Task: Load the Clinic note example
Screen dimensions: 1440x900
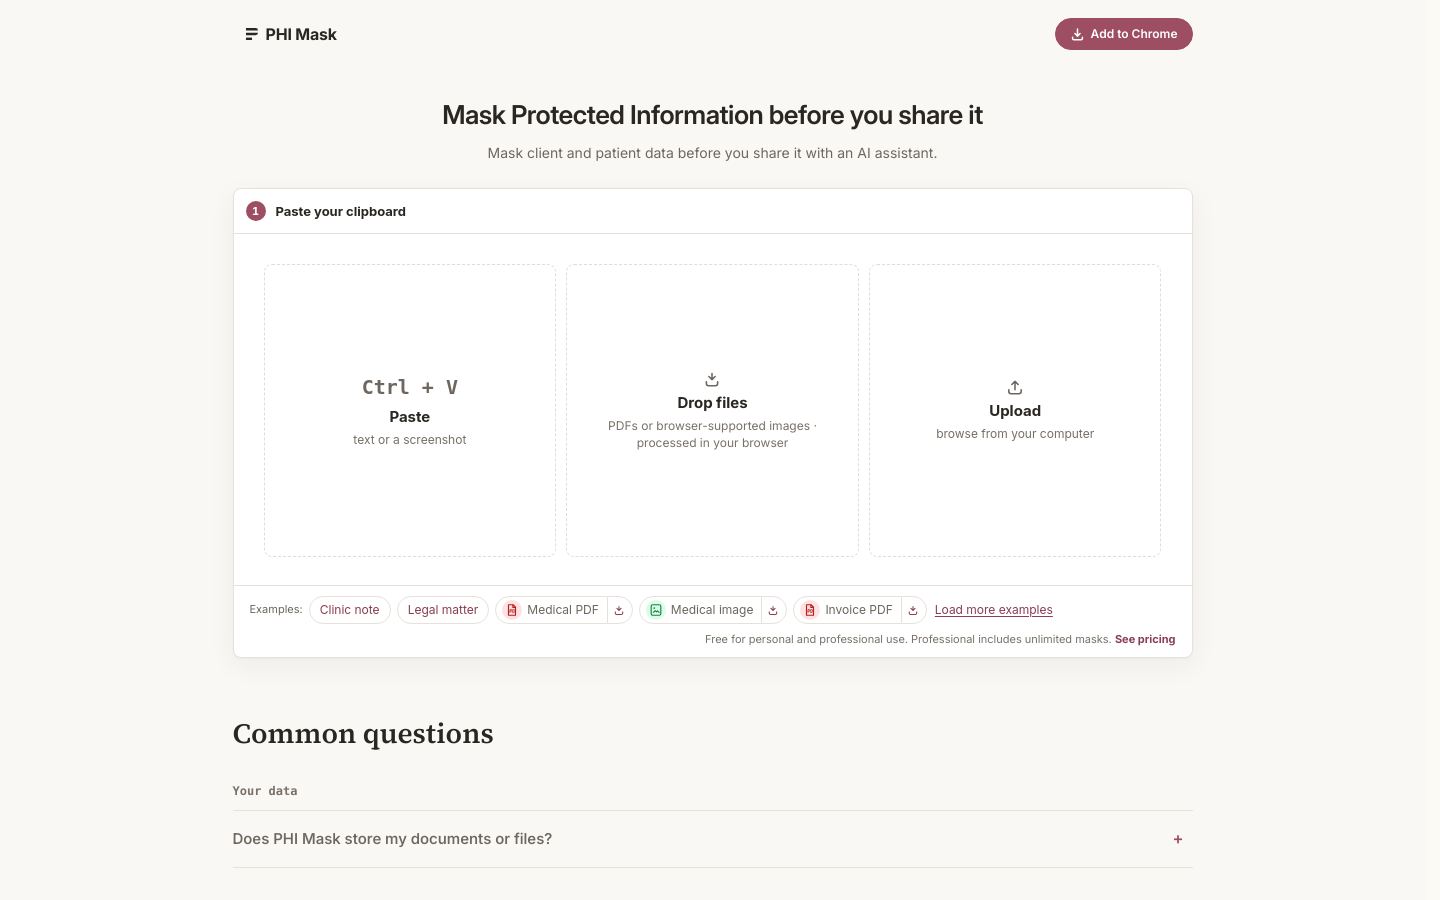Action: click(x=350, y=610)
